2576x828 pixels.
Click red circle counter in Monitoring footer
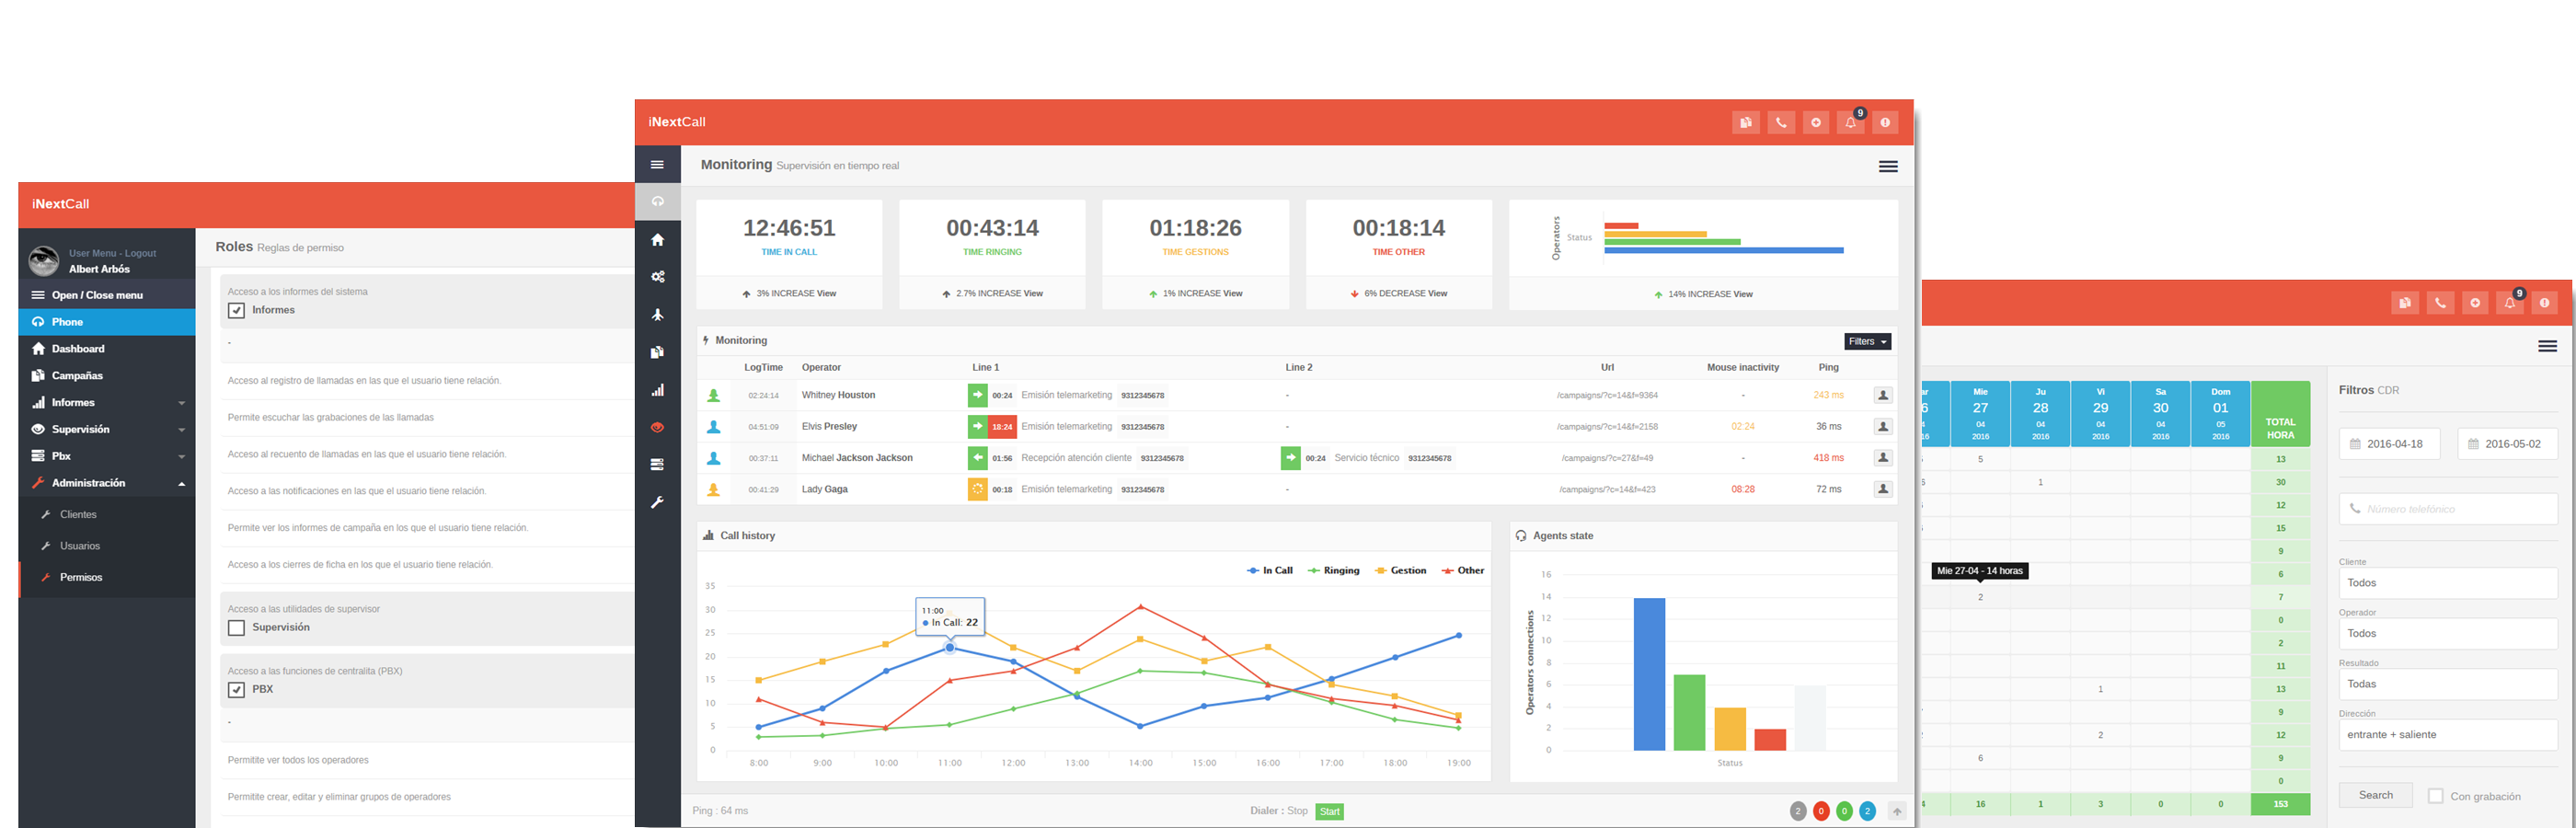pyautogui.click(x=1821, y=811)
